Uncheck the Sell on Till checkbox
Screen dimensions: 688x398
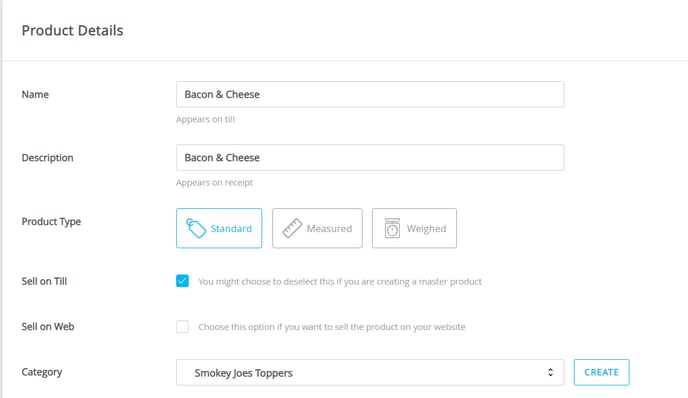183,281
